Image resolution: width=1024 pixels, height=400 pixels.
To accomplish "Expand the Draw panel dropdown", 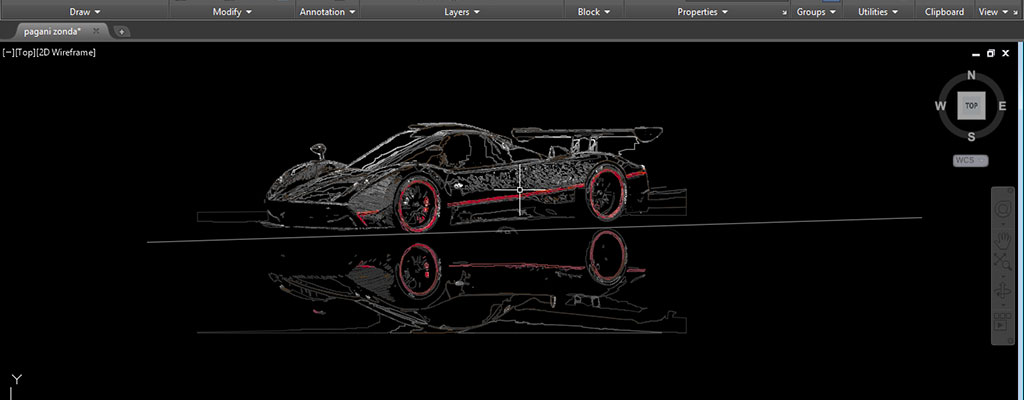I will [x=85, y=12].
